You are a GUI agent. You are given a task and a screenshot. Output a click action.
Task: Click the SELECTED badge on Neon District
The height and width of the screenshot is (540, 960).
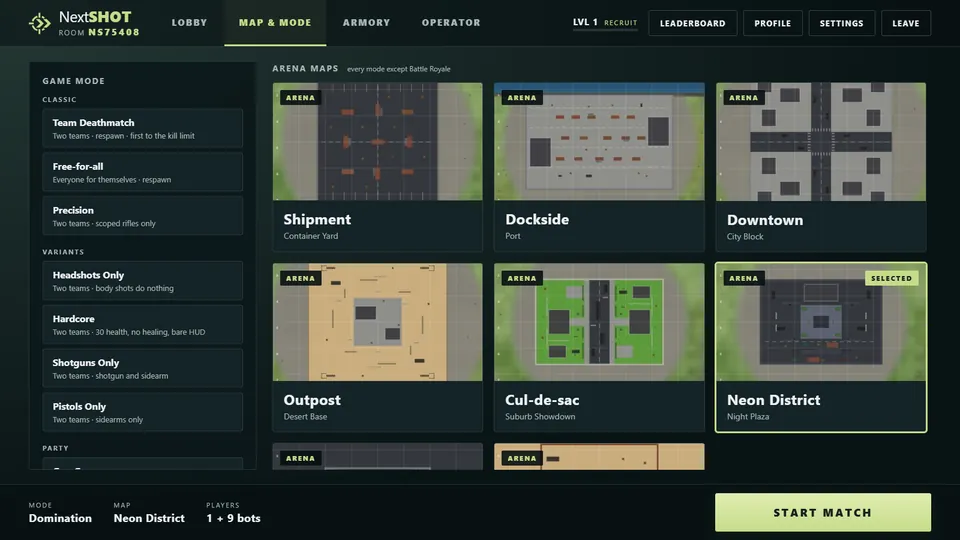(891, 278)
